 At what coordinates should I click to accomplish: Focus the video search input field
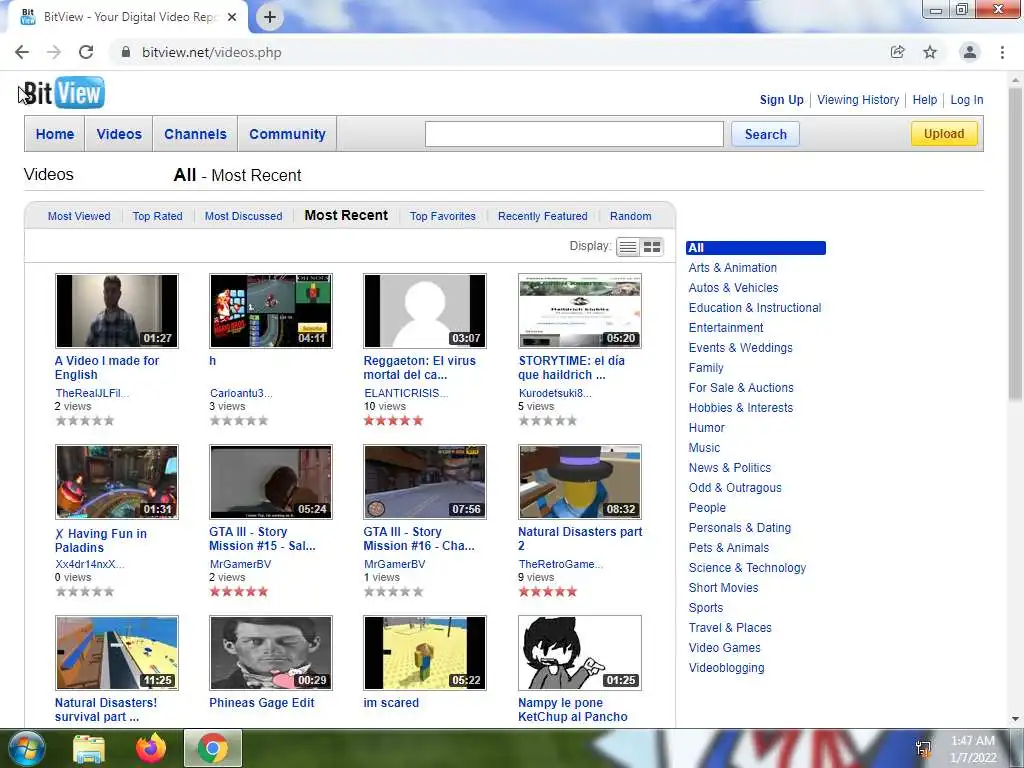(574, 134)
